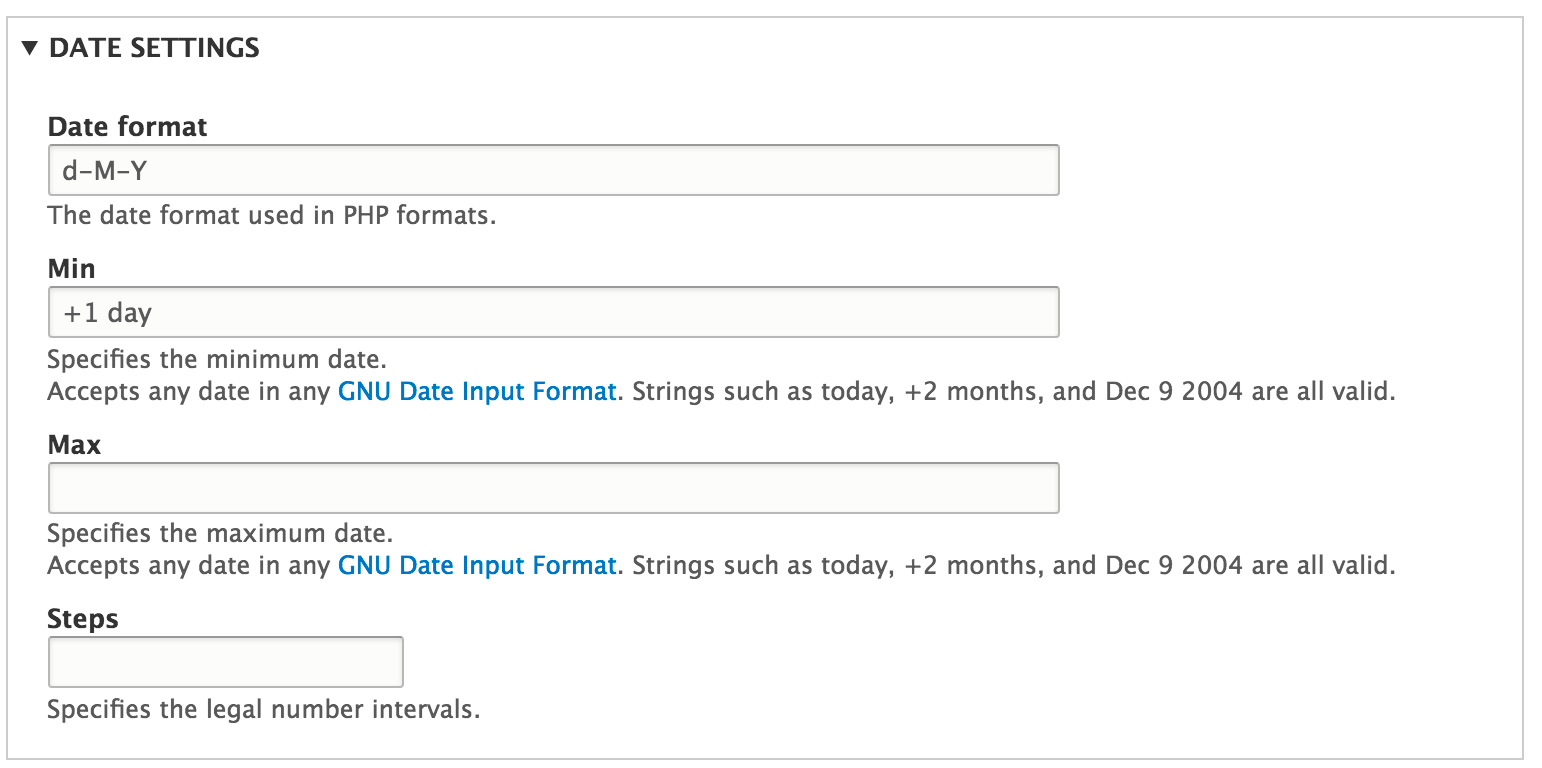Open GNU Date Input Format link under Min
The image size is (1542, 768).
tap(476, 391)
